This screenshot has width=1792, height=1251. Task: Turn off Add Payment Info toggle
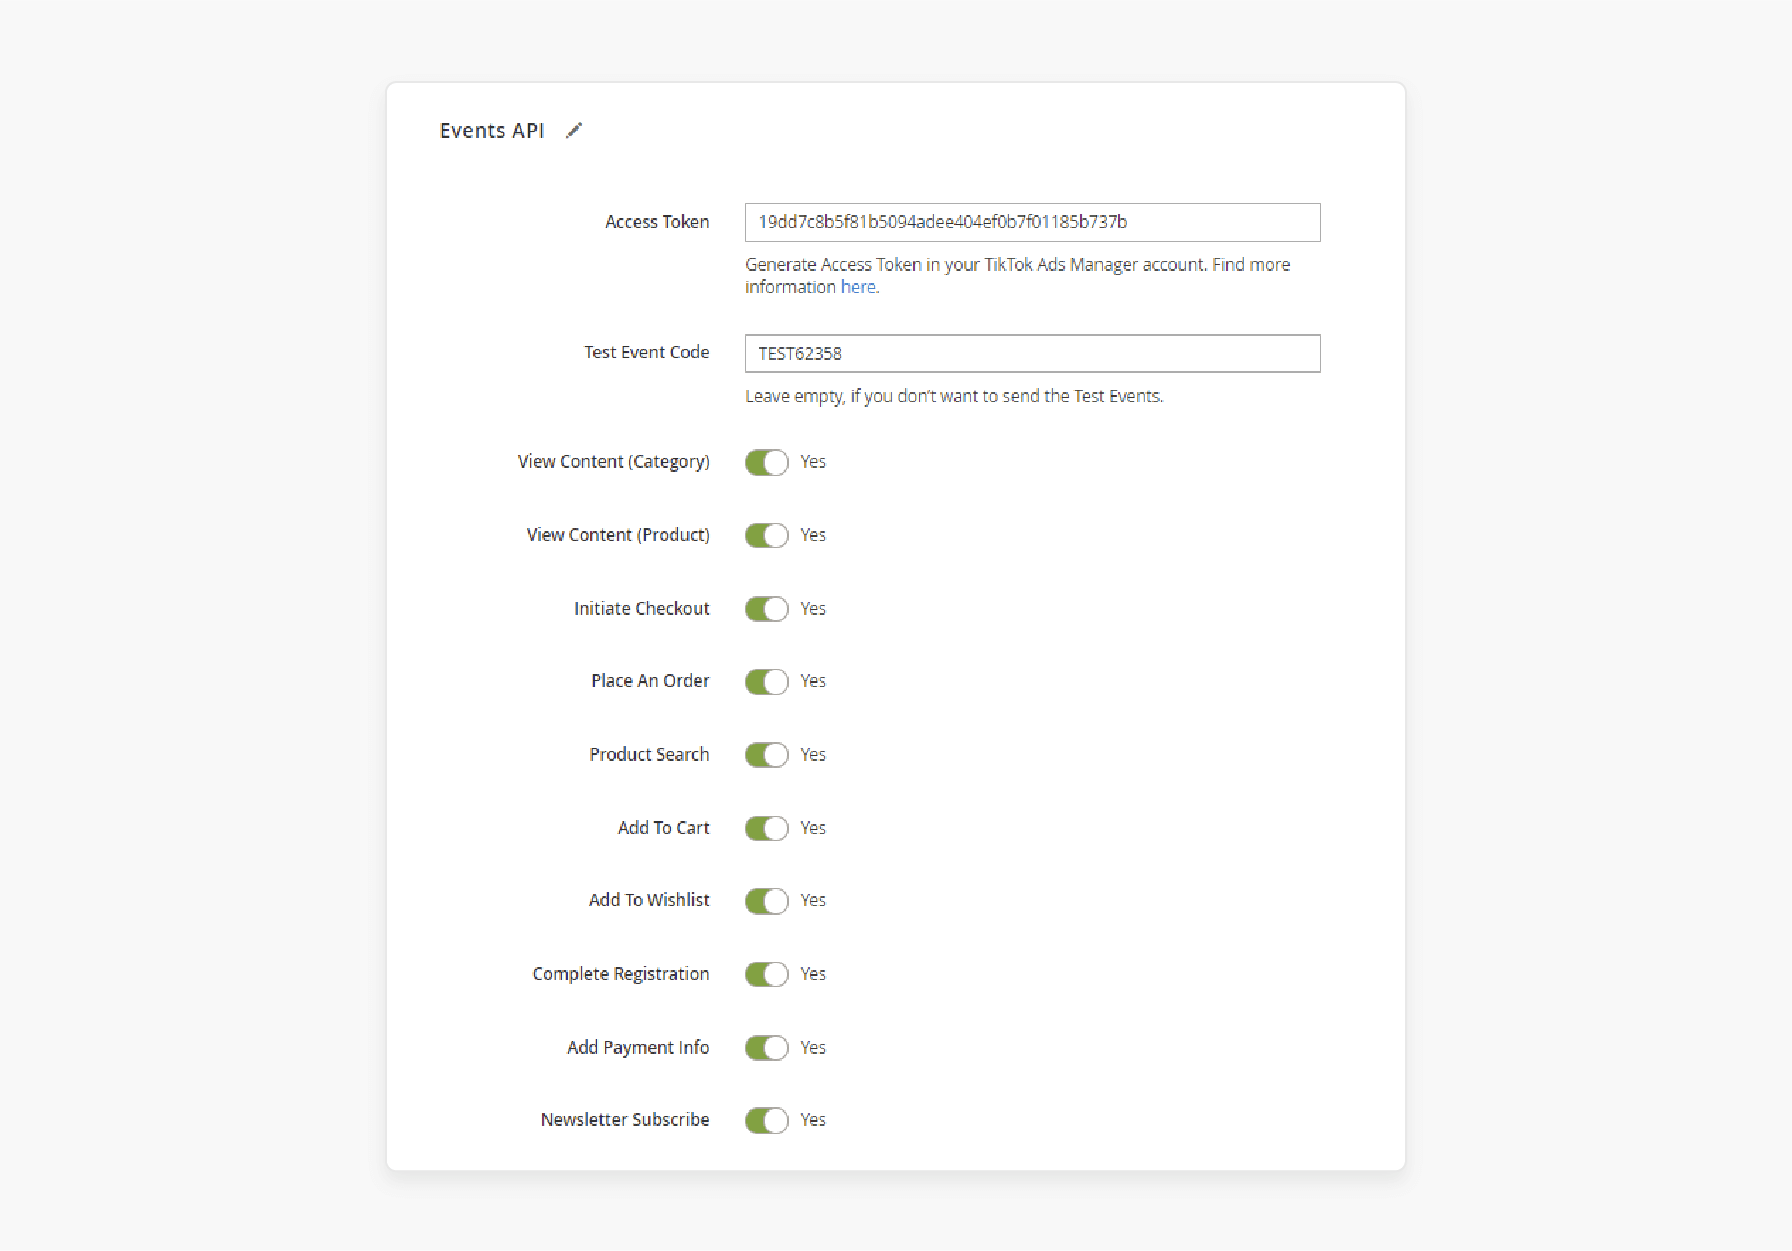coord(767,1048)
